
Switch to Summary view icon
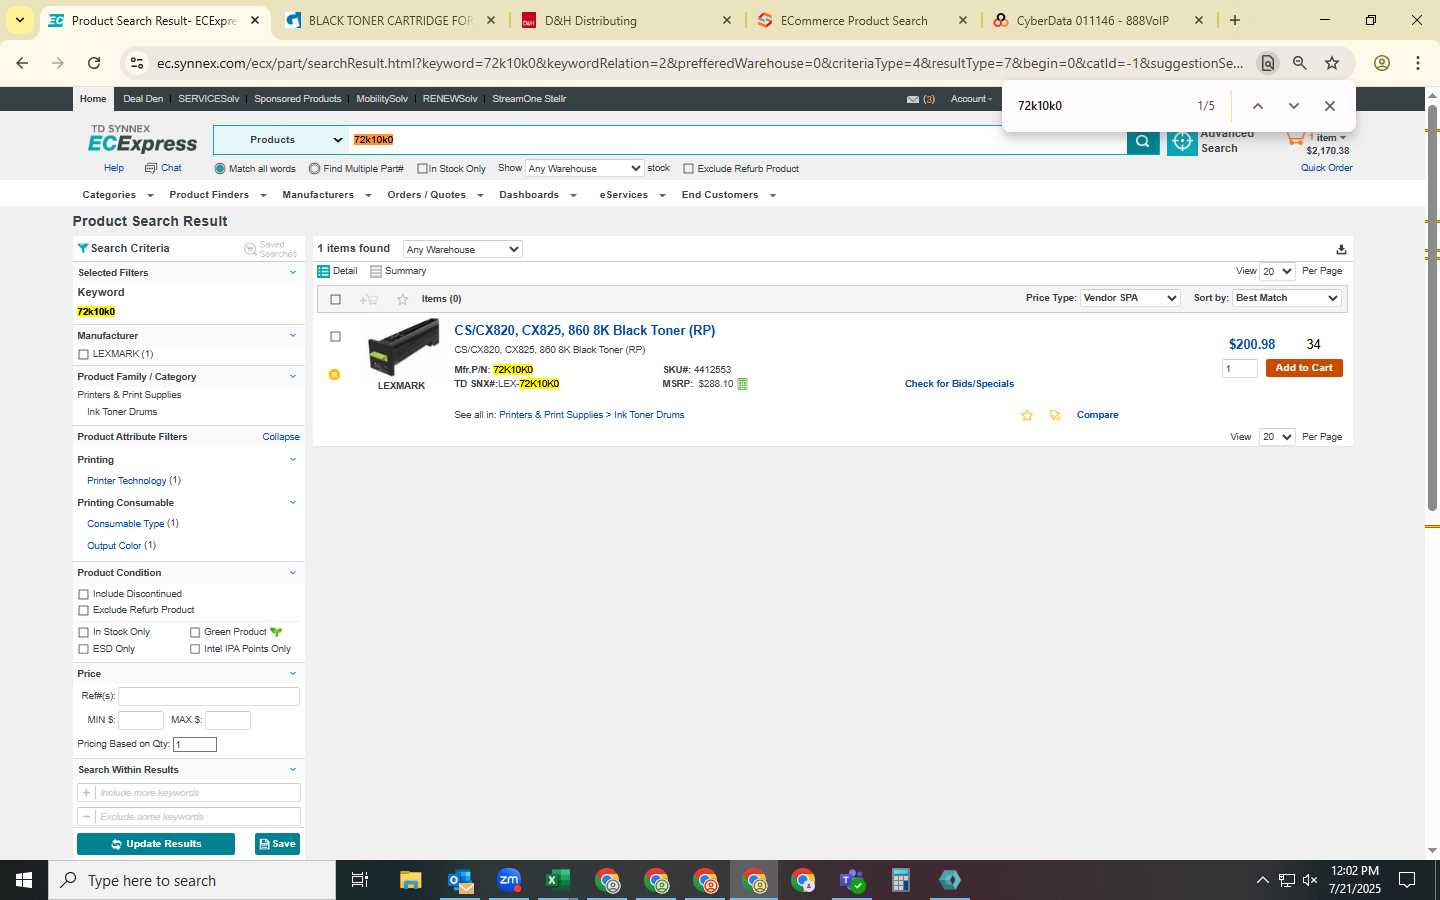click(376, 271)
